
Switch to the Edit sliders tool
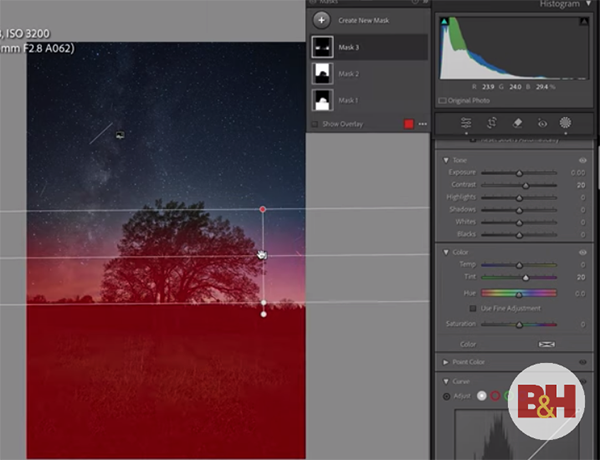point(466,123)
